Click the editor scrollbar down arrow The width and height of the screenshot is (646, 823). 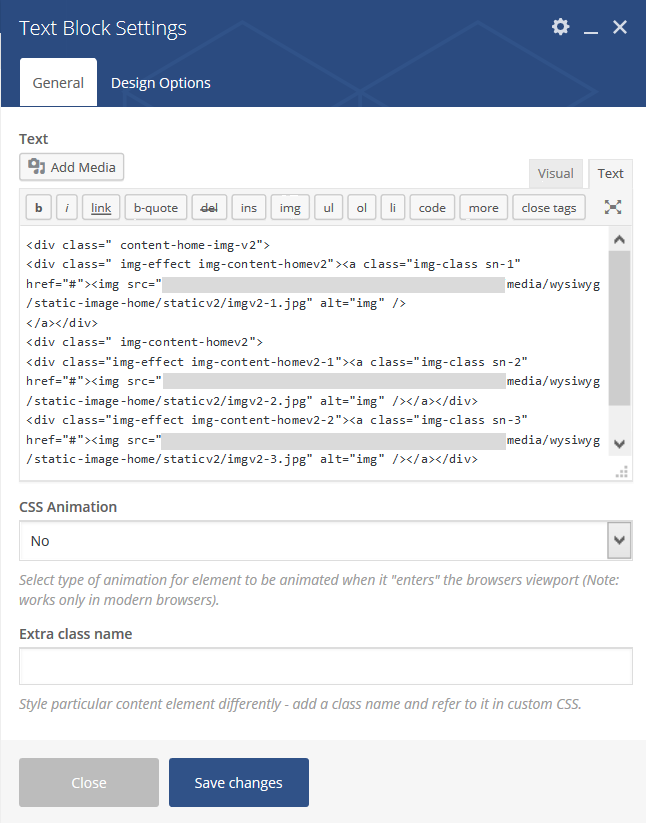click(x=619, y=444)
